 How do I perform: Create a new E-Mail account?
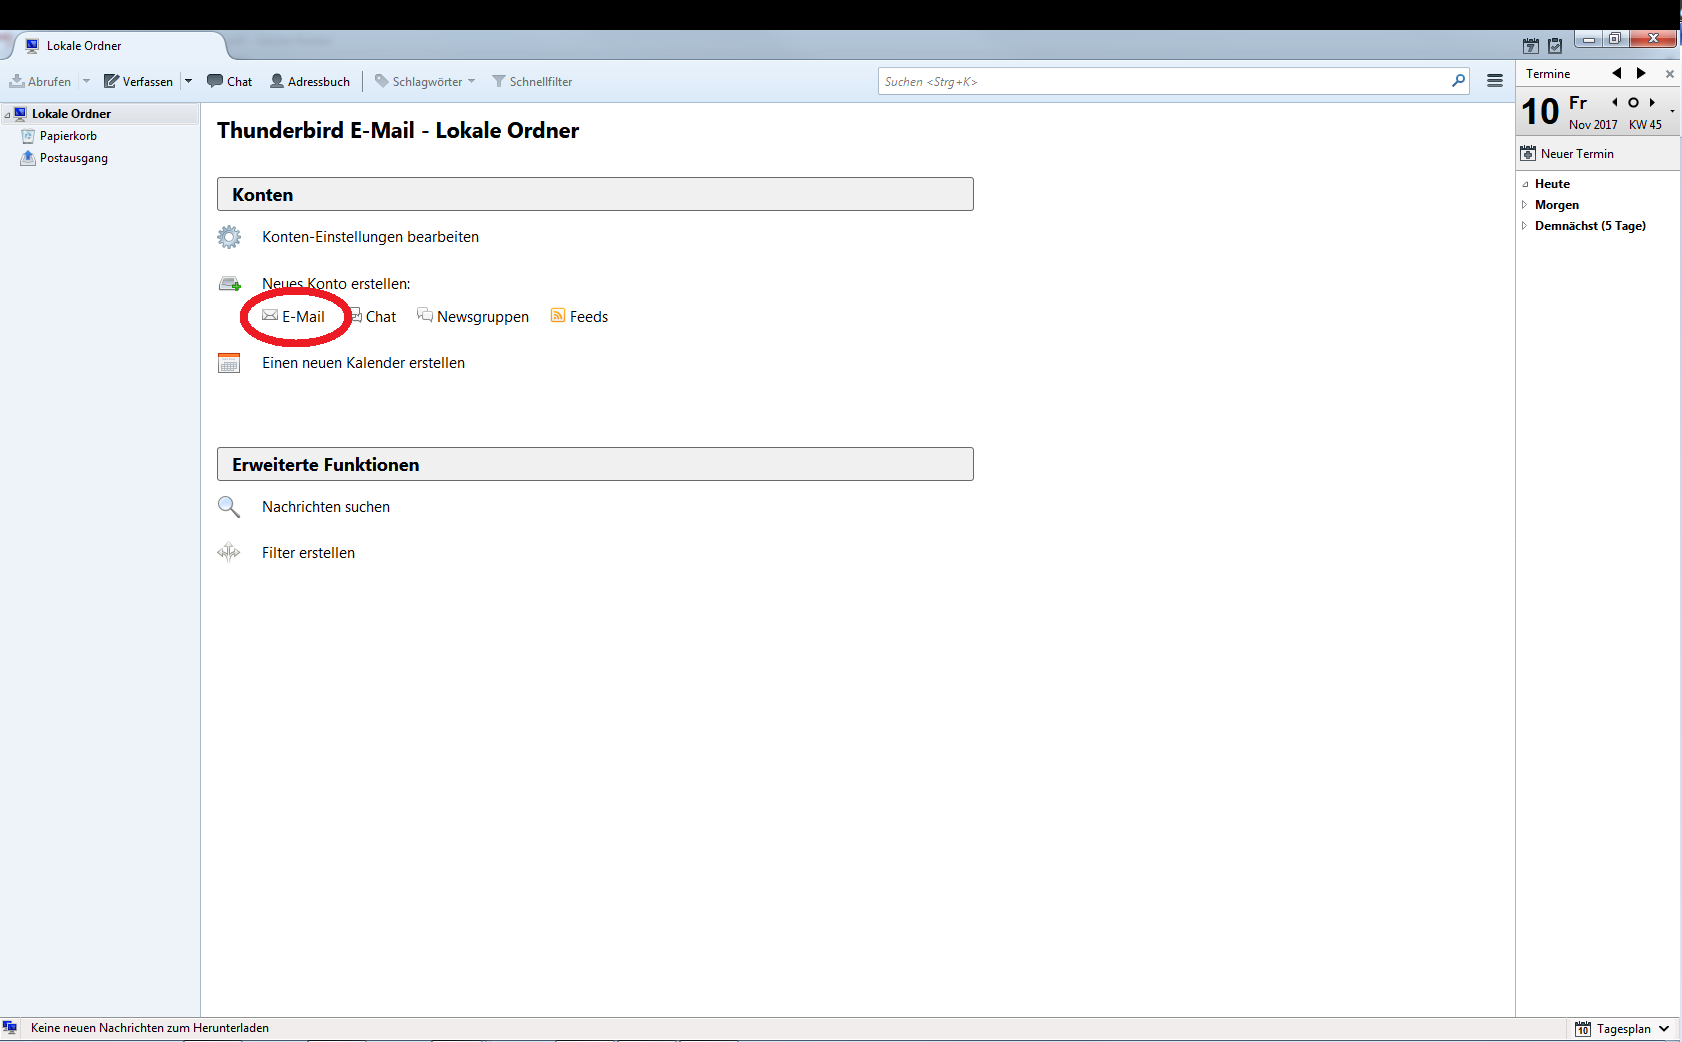(302, 317)
